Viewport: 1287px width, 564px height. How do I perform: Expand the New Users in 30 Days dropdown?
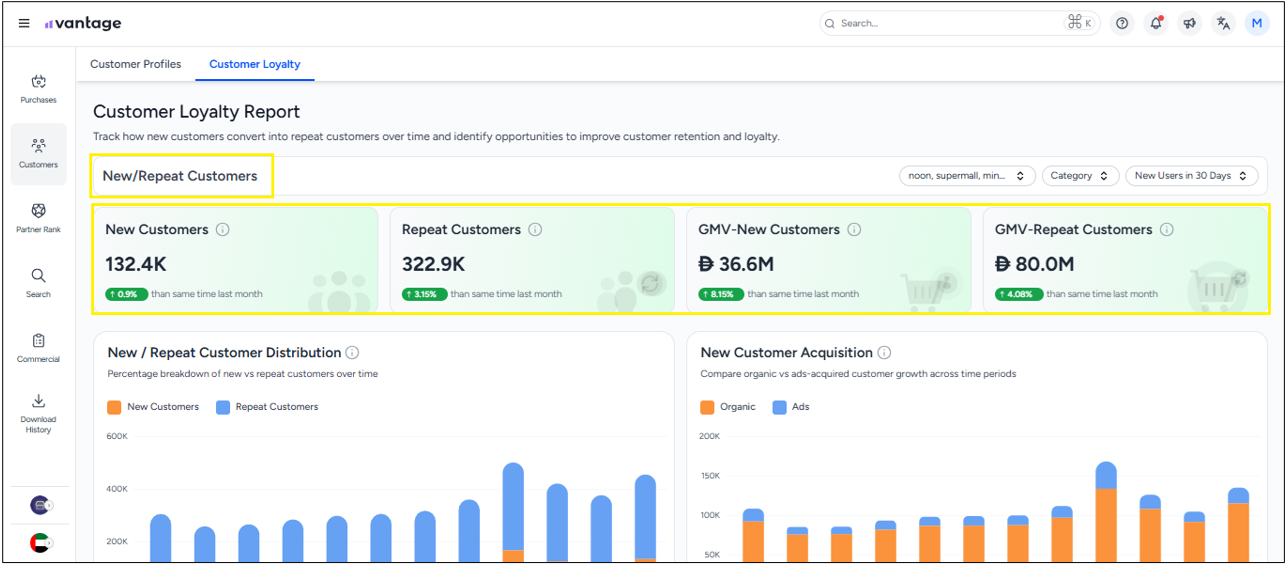tap(1191, 176)
